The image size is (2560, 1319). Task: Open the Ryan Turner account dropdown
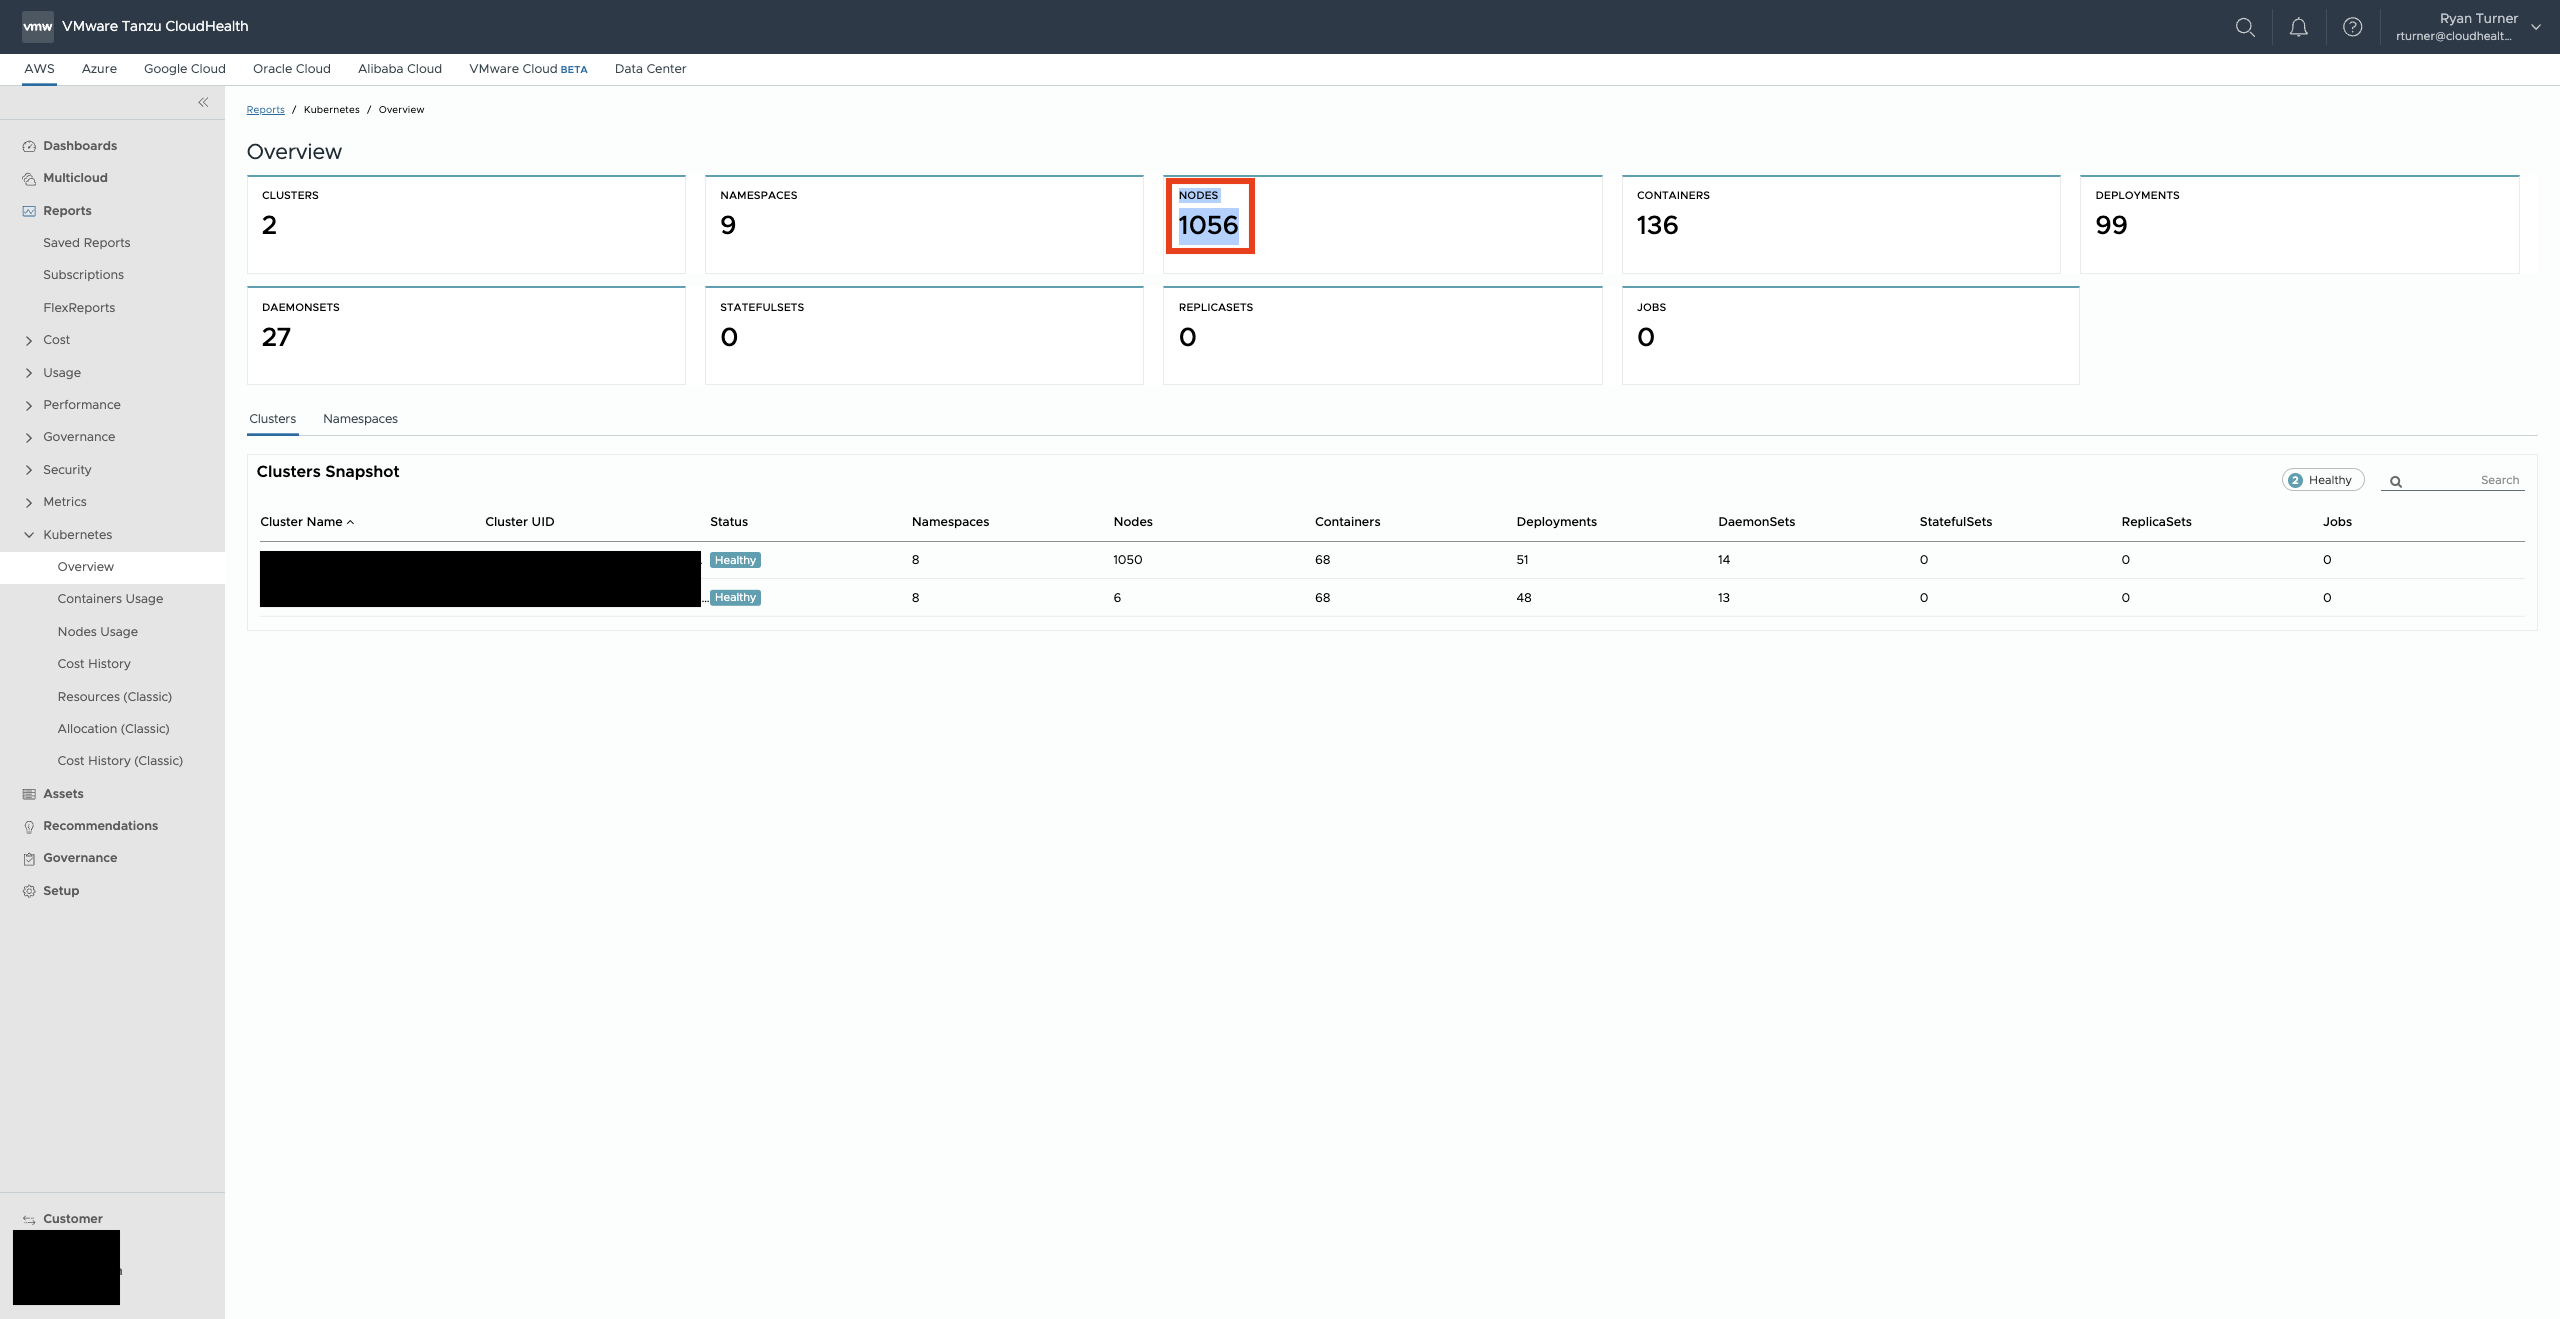tap(2535, 27)
